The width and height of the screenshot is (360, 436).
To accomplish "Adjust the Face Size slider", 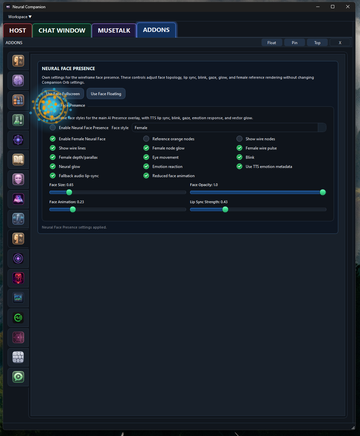I will 117,192.
